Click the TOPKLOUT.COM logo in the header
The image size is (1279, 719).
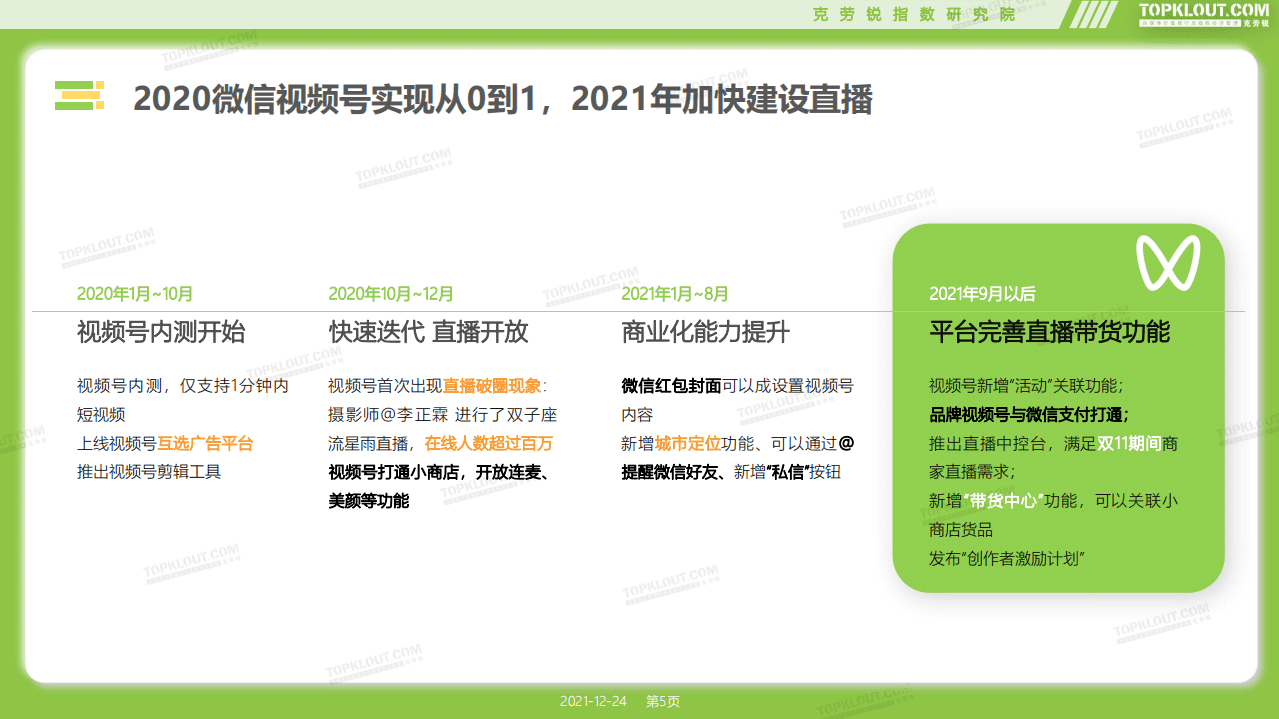pos(1205,10)
